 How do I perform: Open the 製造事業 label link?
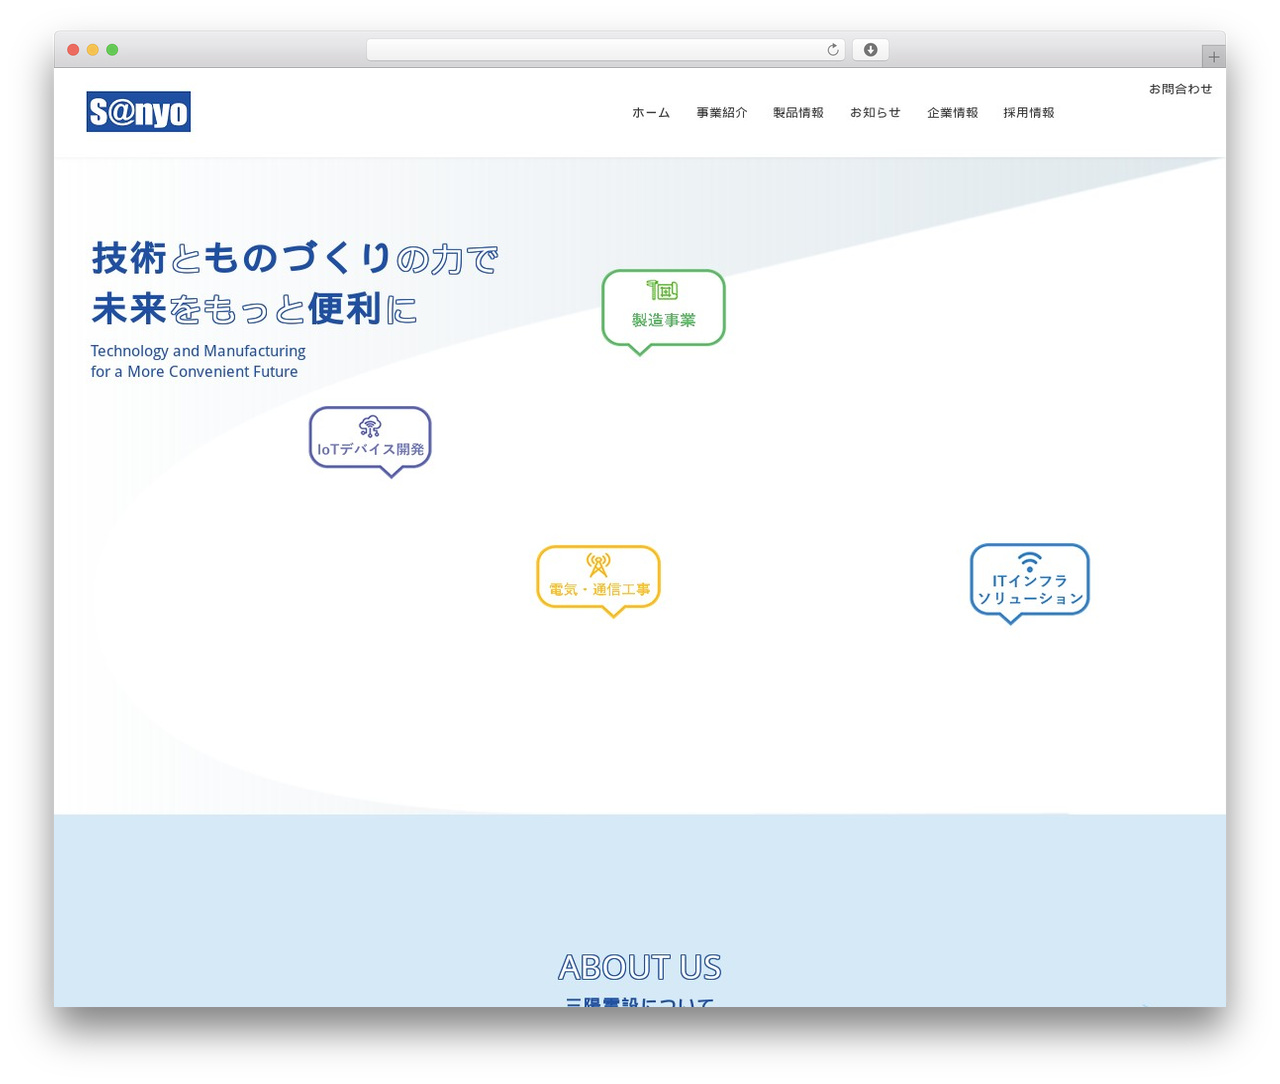(663, 320)
